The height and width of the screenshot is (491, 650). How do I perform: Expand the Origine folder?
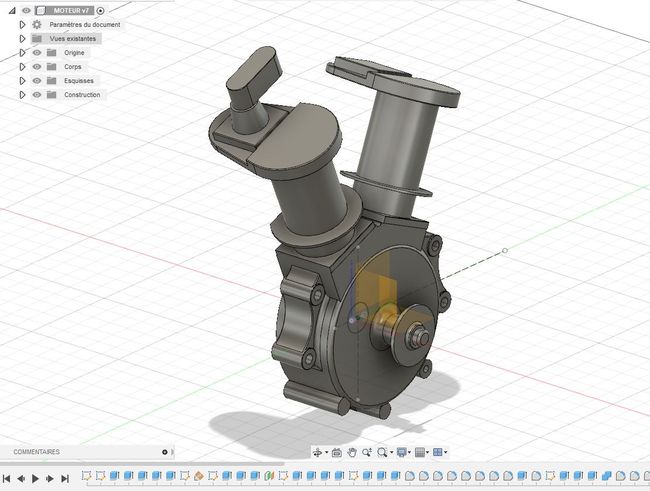point(22,53)
